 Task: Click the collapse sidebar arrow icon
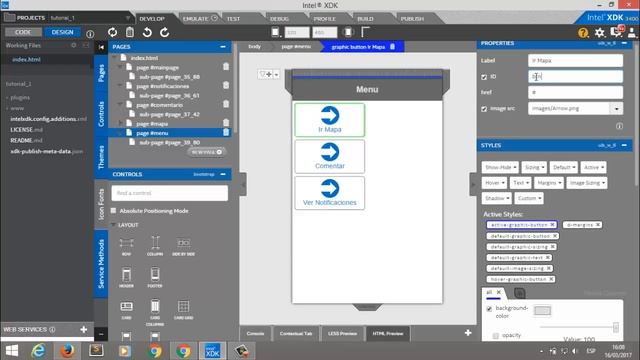pos(101,47)
